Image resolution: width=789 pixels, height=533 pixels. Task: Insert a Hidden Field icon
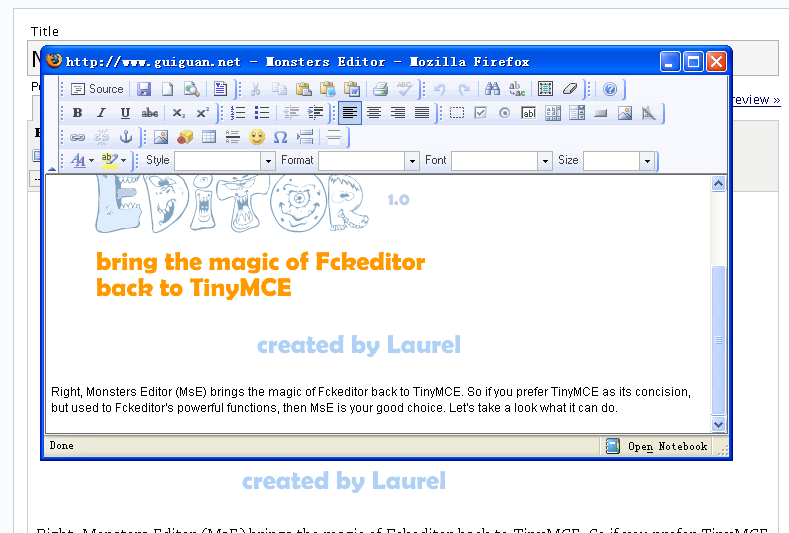pyautogui.click(x=649, y=113)
